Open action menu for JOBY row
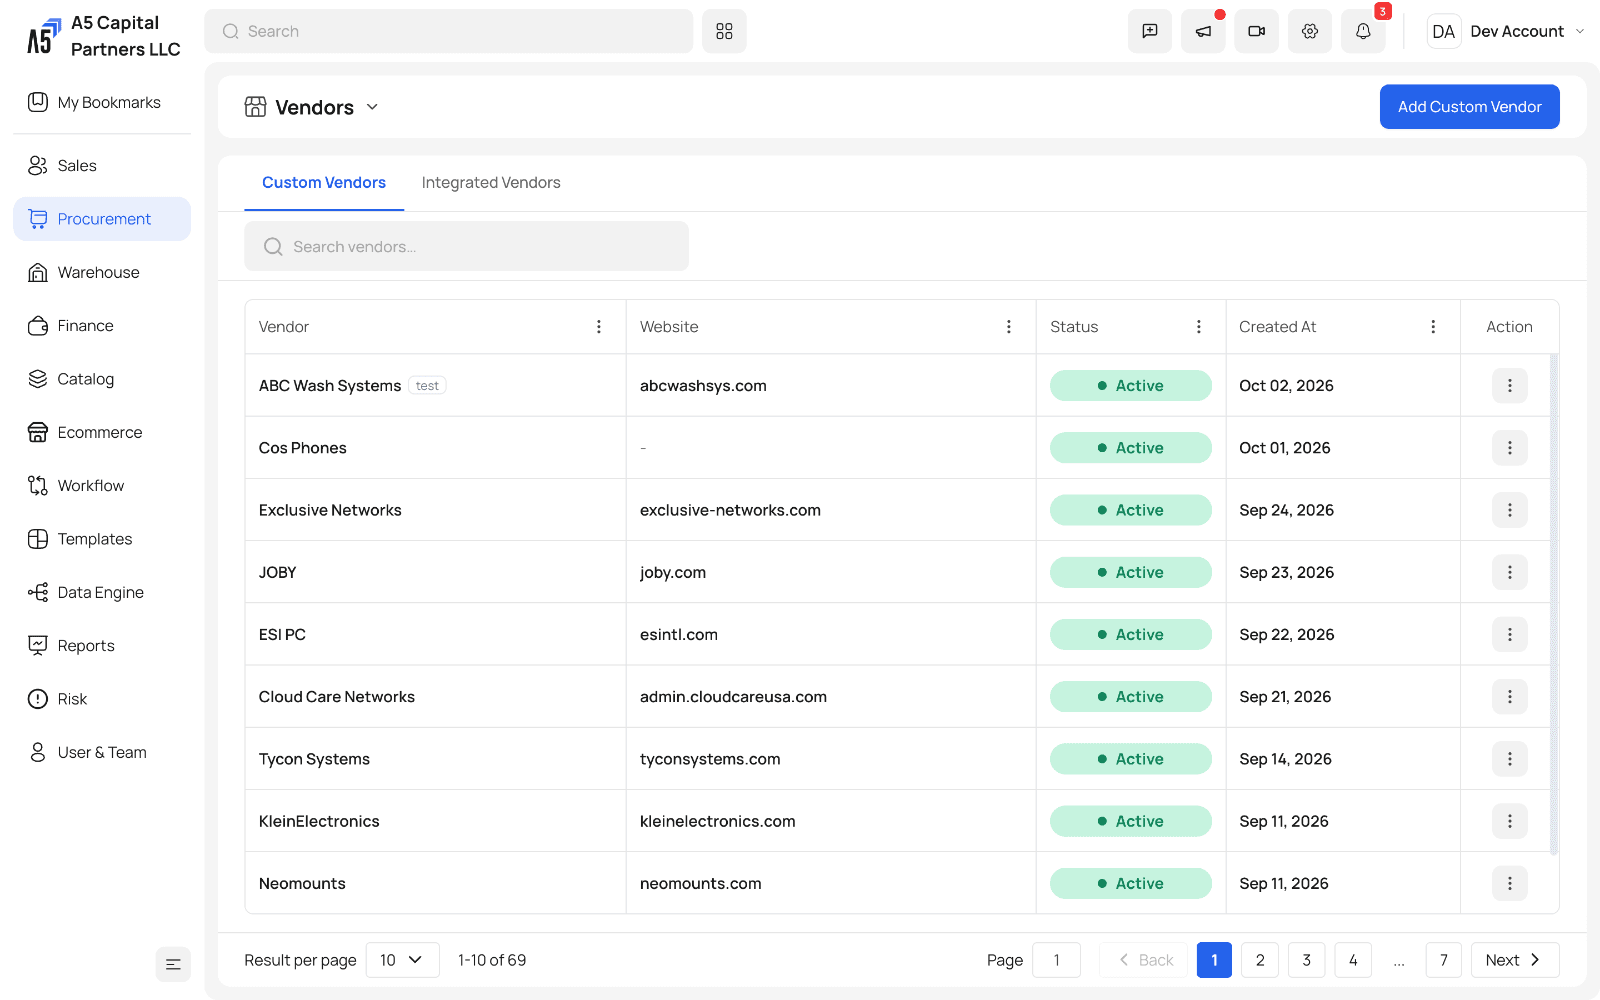This screenshot has height=1000, width=1600. pyautogui.click(x=1509, y=572)
